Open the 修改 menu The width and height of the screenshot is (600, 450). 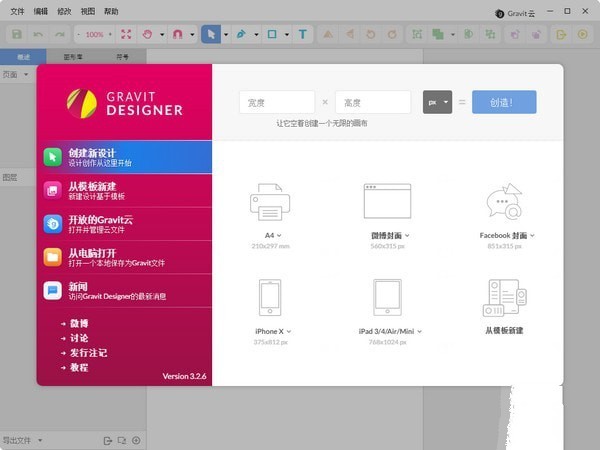coord(64,11)
